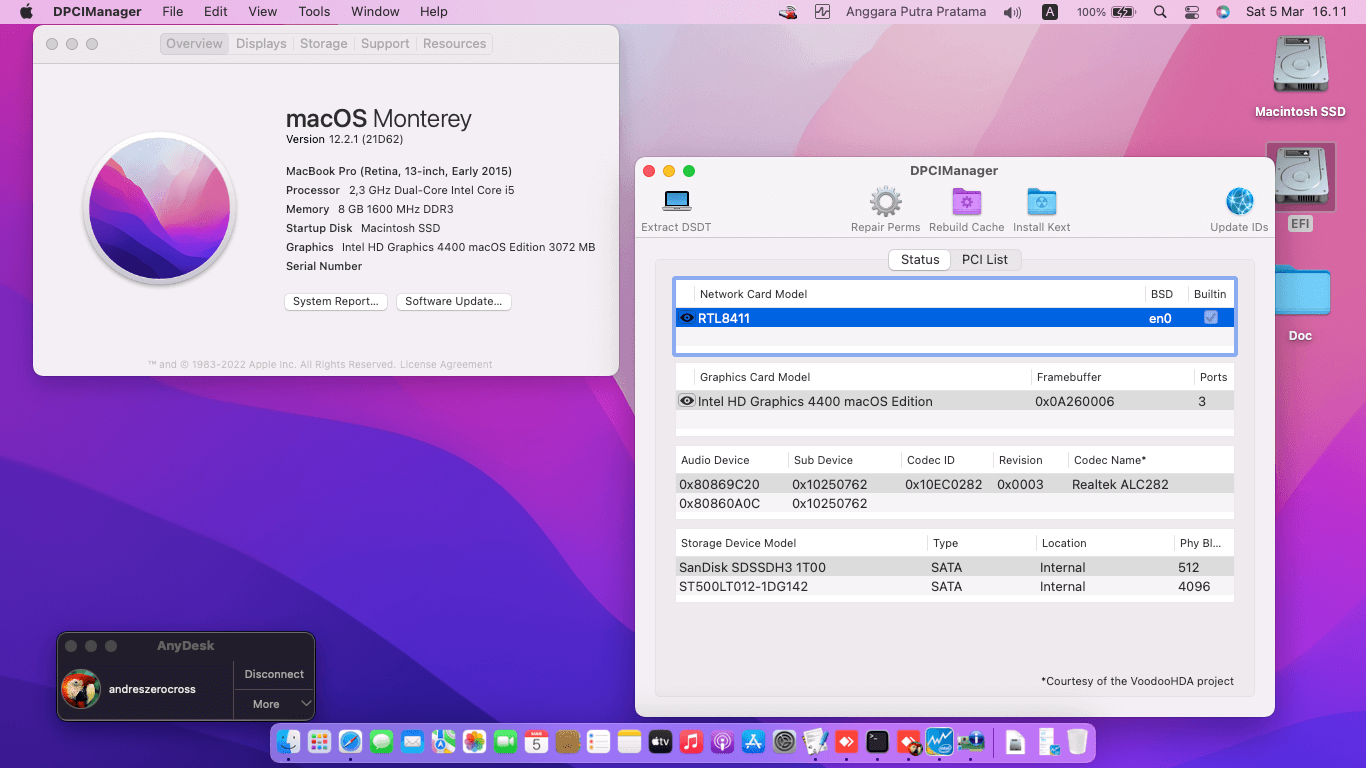The width and height of the screenshot is (1366, 768).
Task: Click the date and time clock
Action: (1297, 12)
